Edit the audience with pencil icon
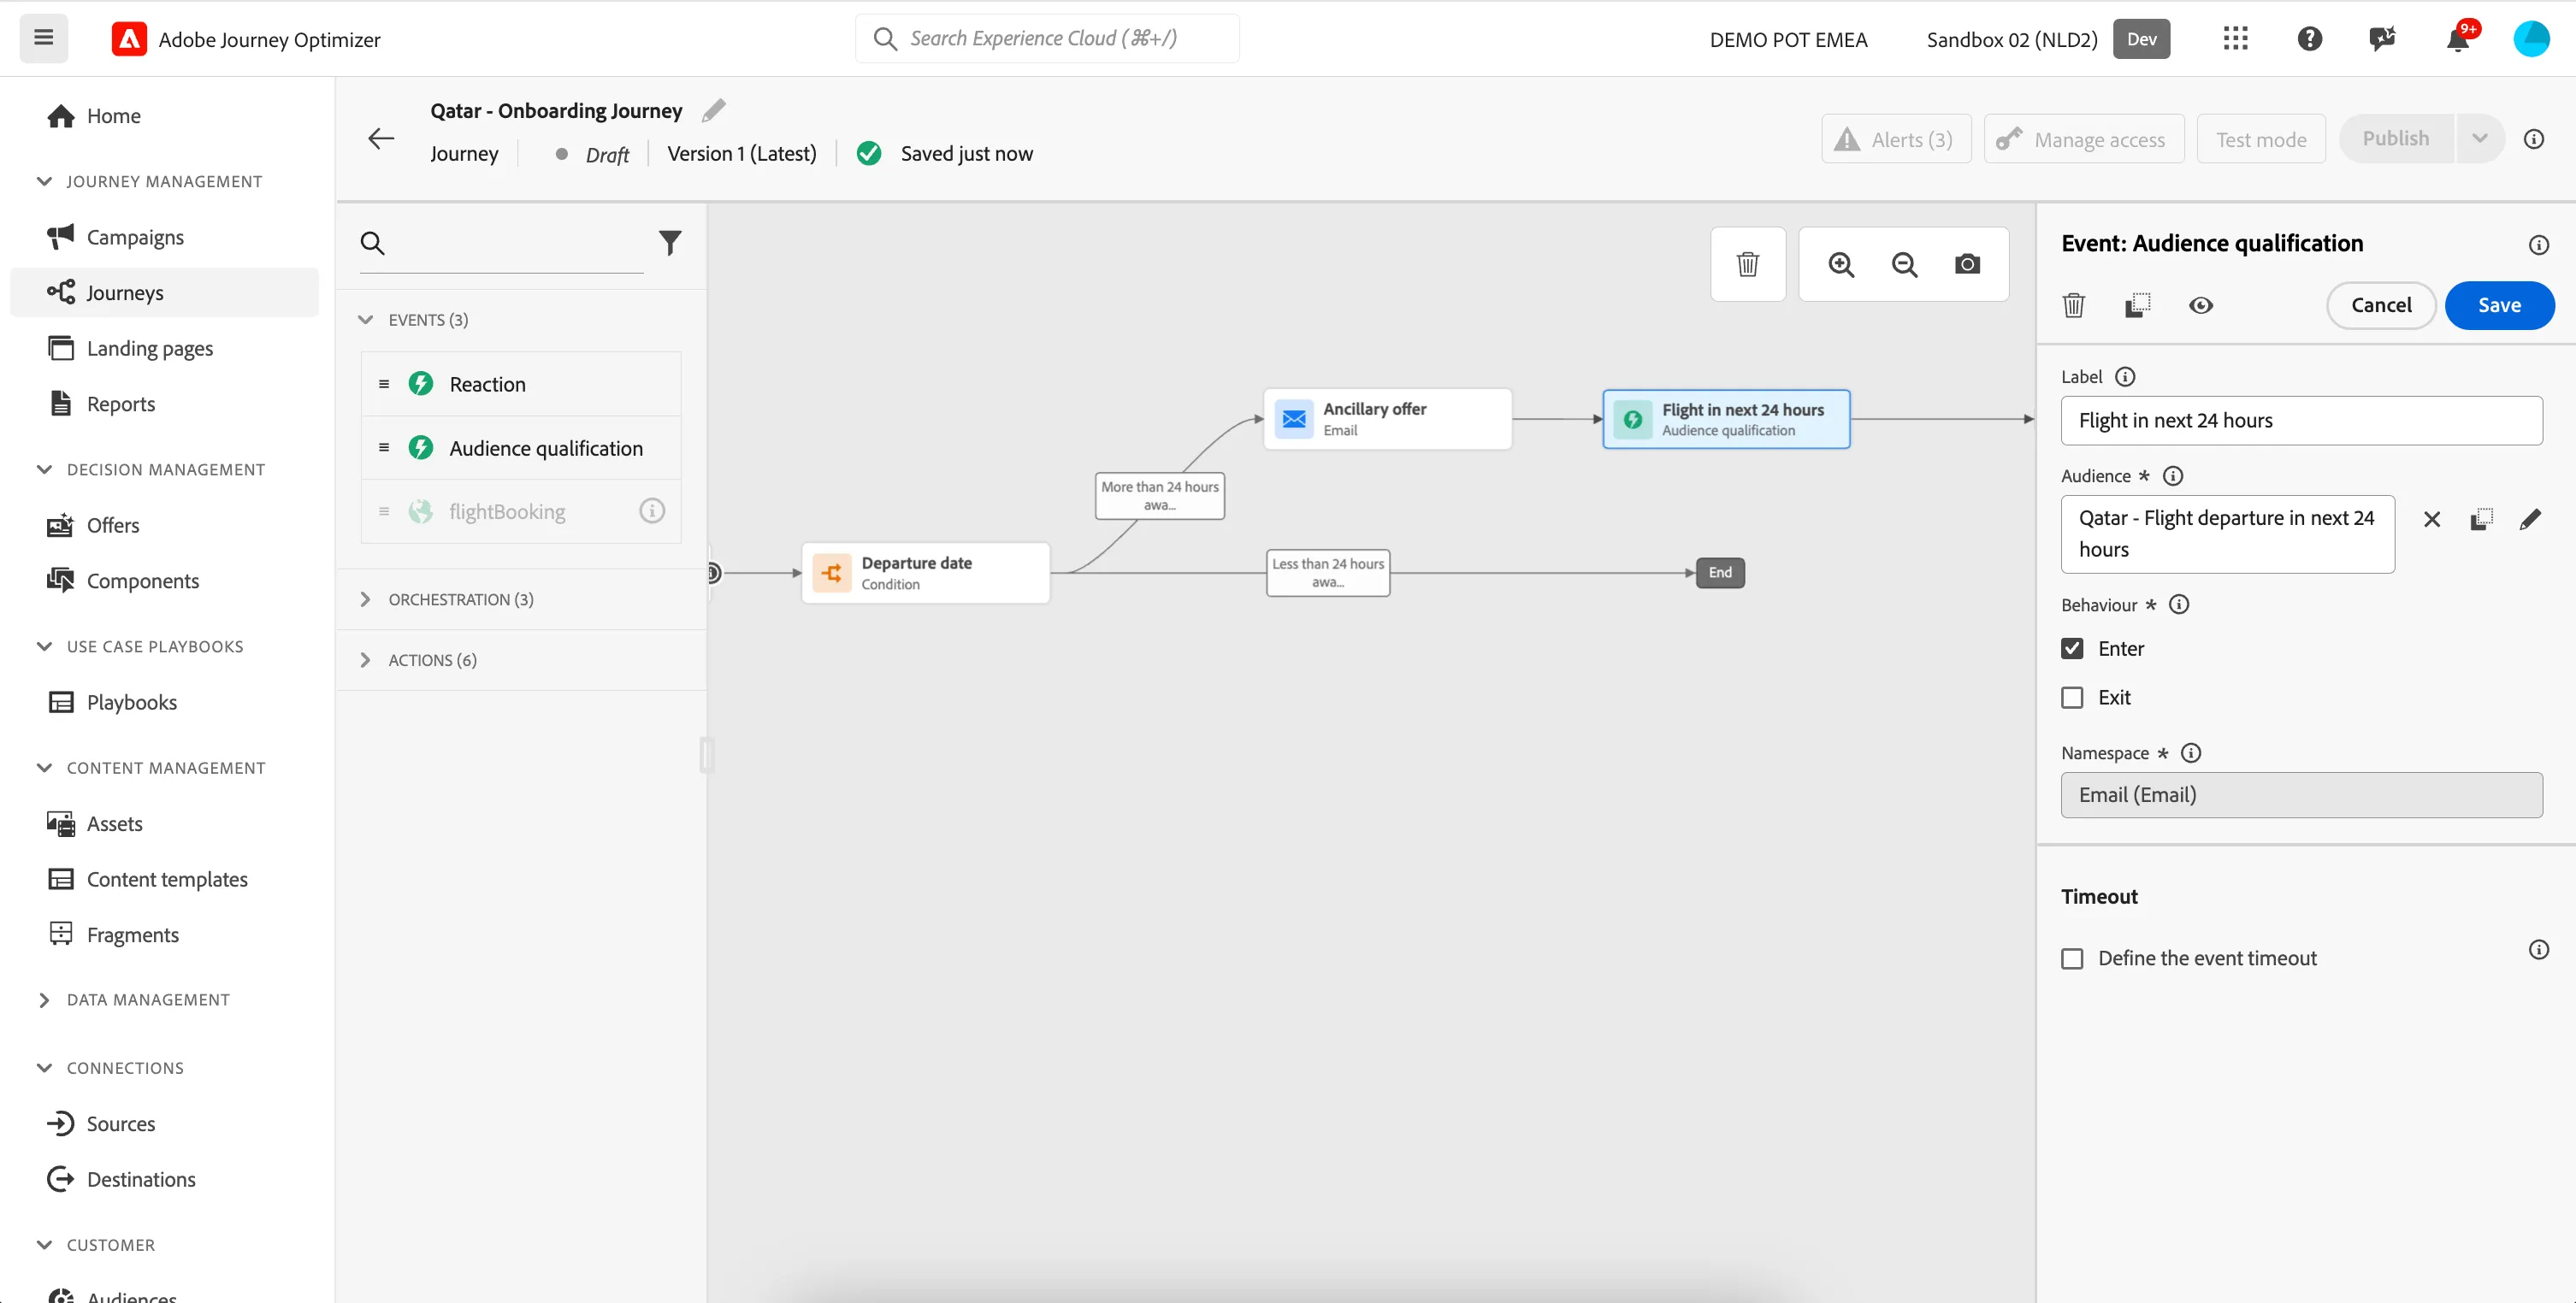This screenshot has width=2576, height=1303. [2529, 519]
